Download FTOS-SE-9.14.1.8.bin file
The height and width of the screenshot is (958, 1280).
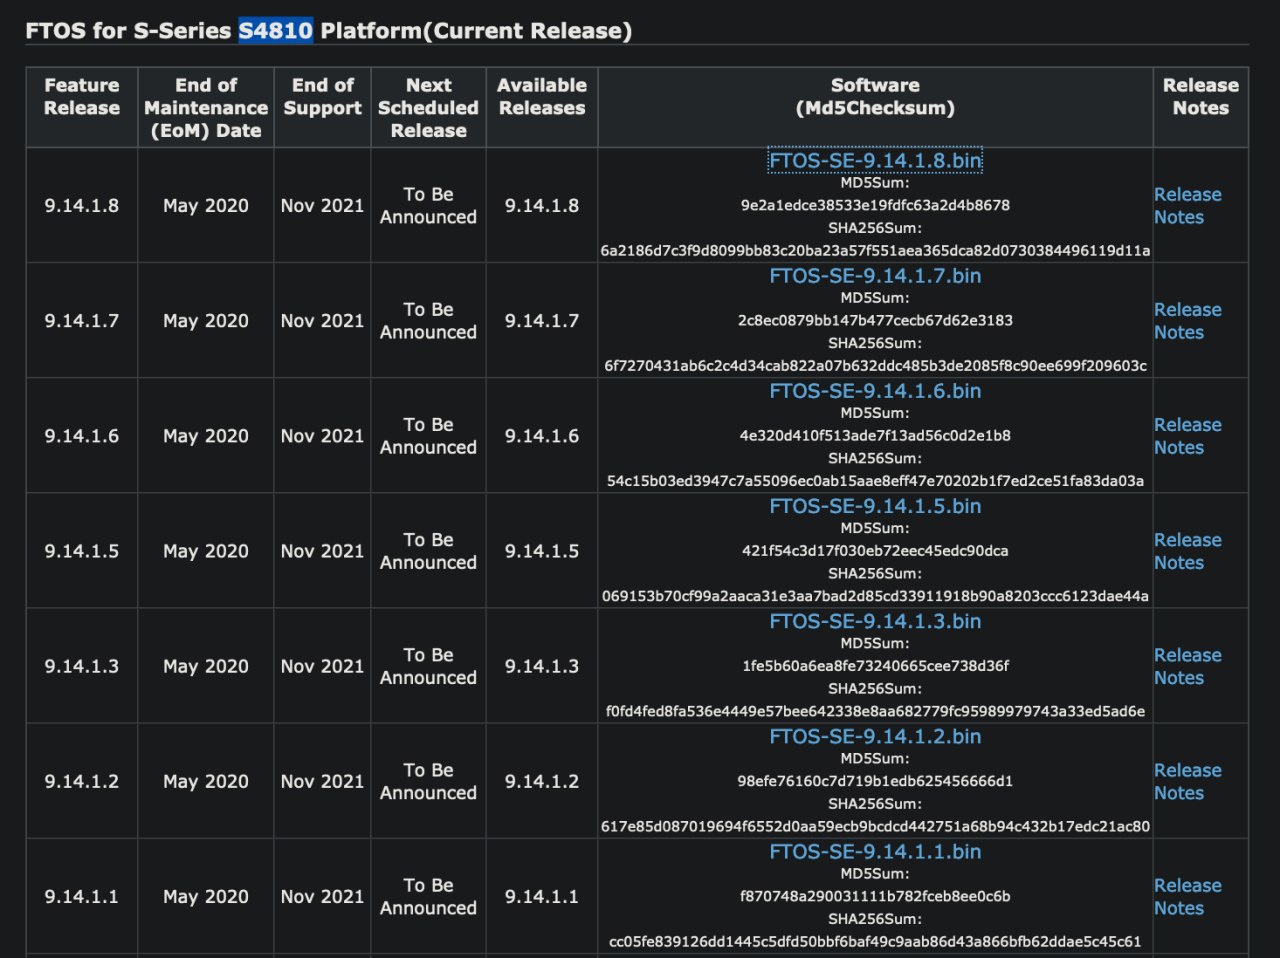(875, 161)
